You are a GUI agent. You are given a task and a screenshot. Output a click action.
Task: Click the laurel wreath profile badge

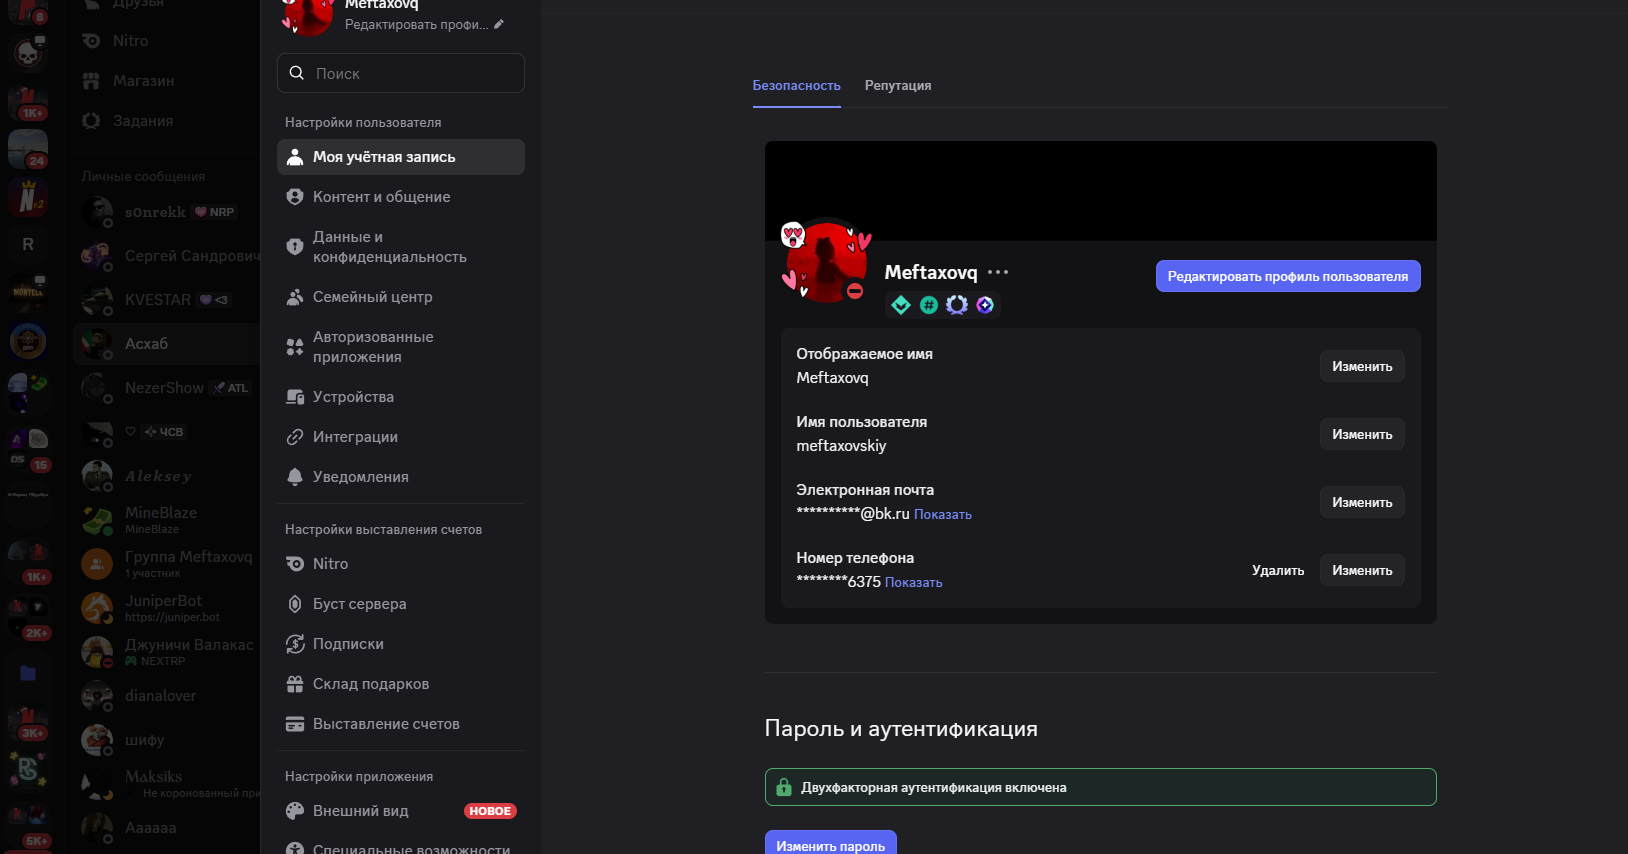click(957, 305)
